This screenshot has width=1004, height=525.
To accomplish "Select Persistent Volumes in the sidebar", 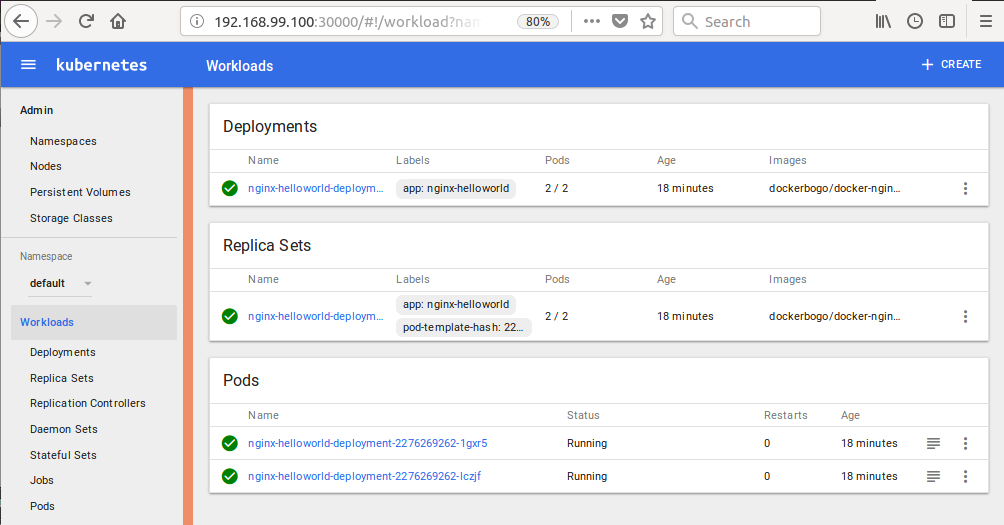I will (x=80, y=192).
